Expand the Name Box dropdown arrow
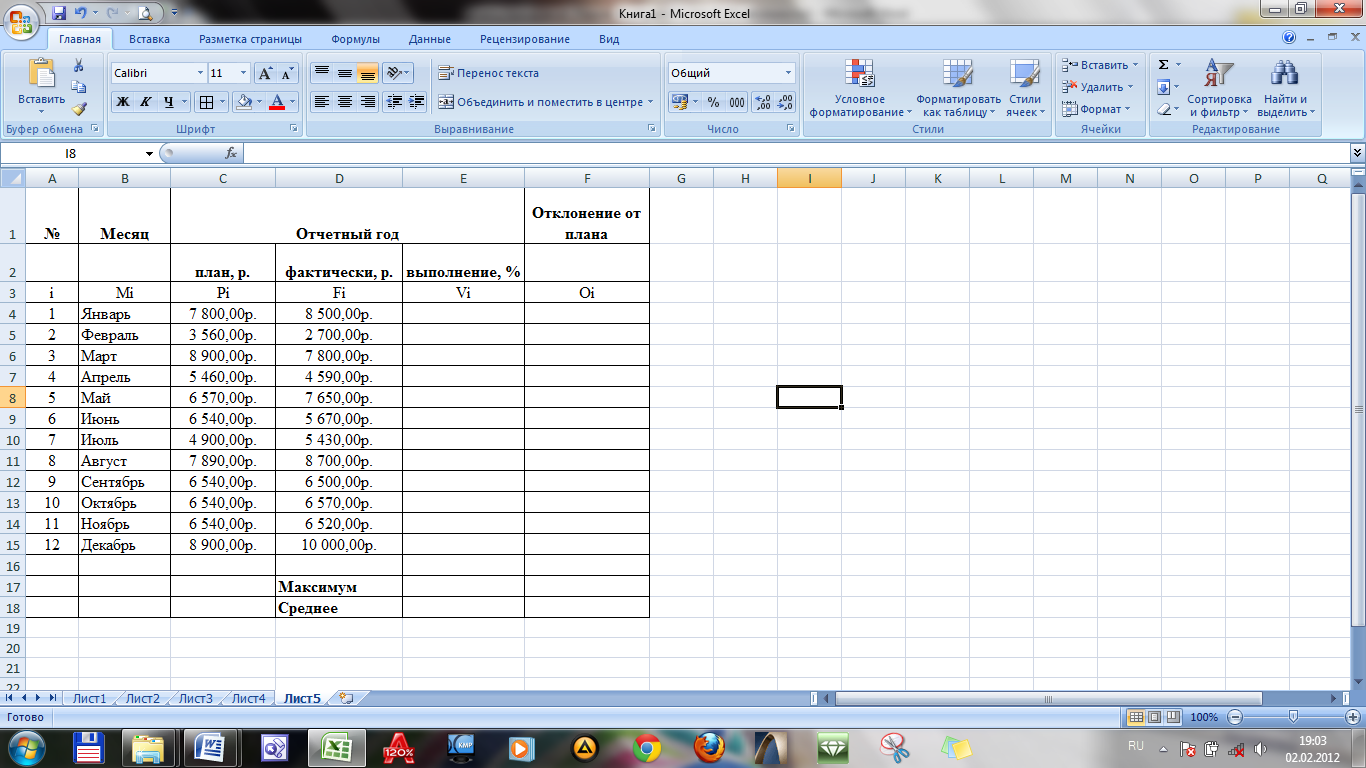 (x=149, y=153)
